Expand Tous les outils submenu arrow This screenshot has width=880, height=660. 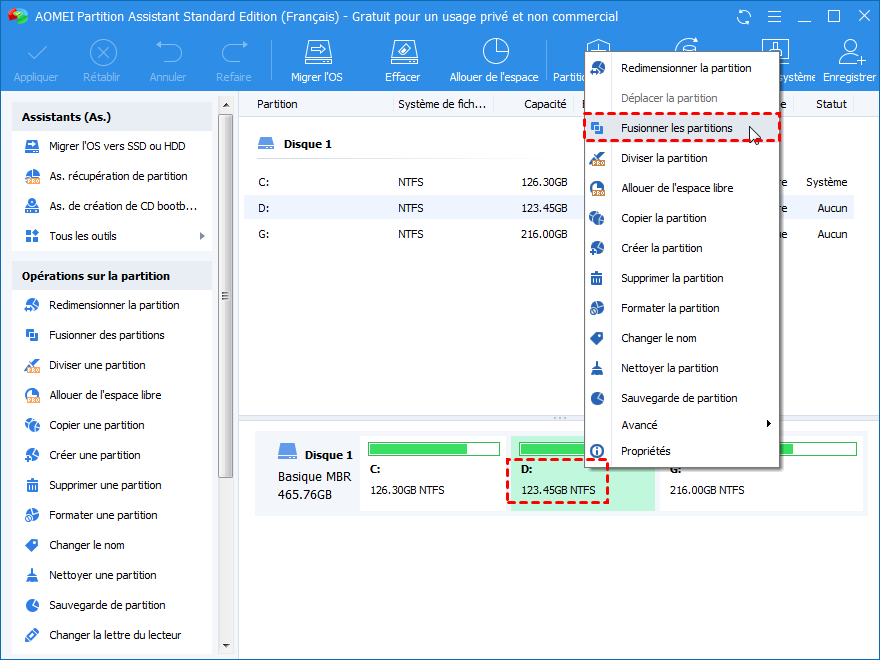(202, 236)
